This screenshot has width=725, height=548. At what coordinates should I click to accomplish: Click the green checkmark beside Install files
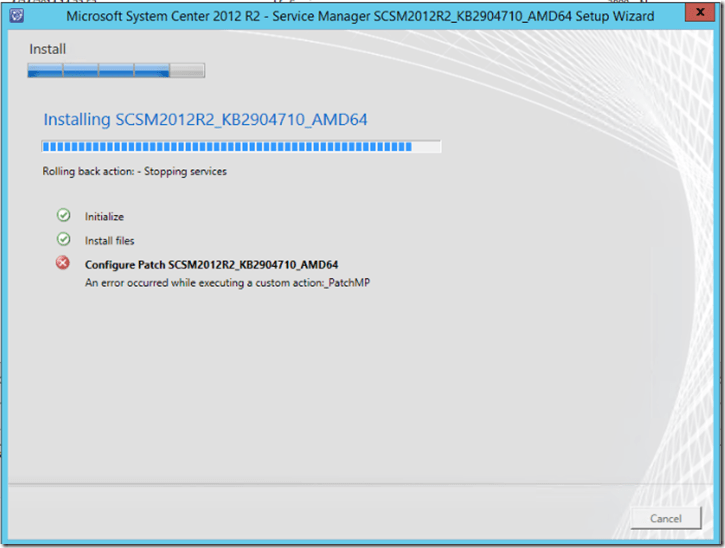click(x=63, y=240)
